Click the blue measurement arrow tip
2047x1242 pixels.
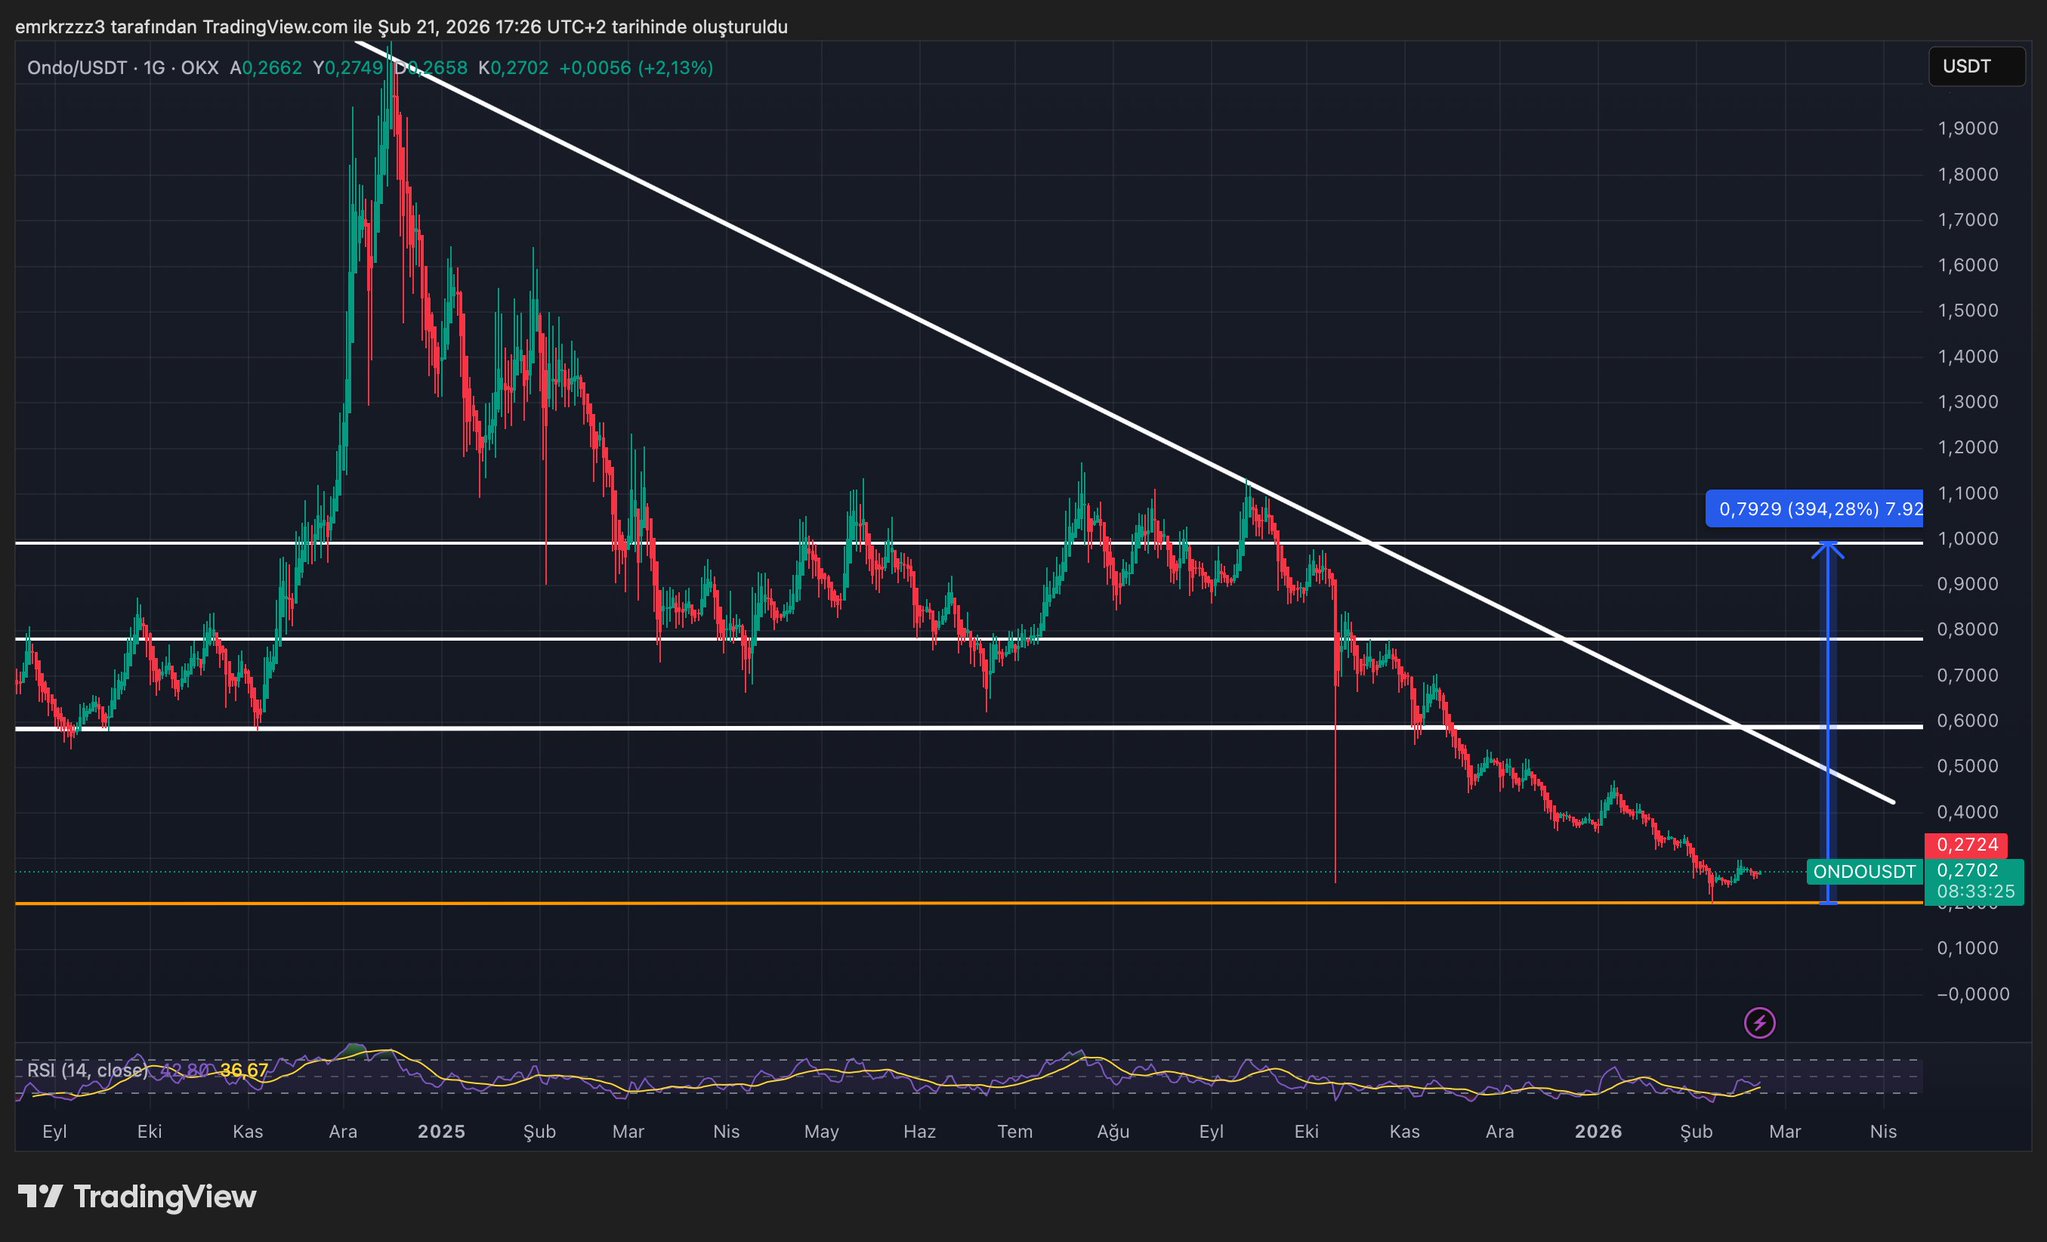click(1828, 545)
